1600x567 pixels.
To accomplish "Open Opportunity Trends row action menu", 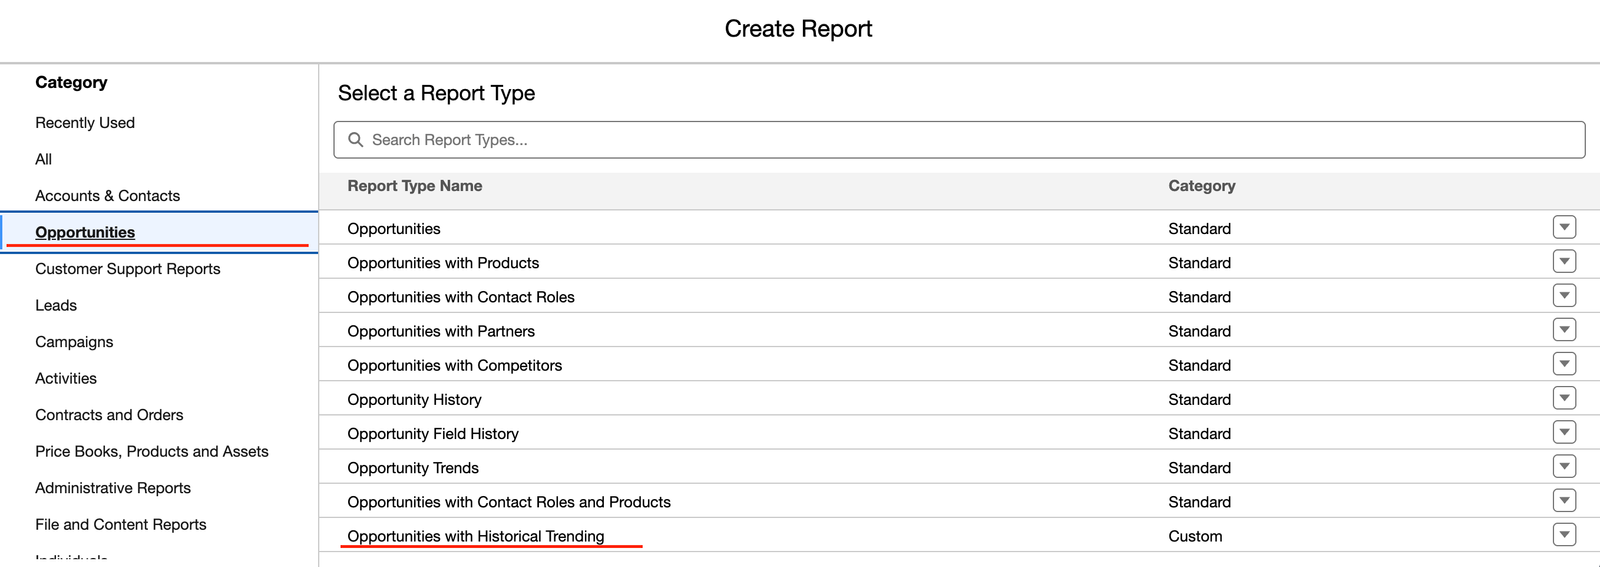I will click(1564, 467).
